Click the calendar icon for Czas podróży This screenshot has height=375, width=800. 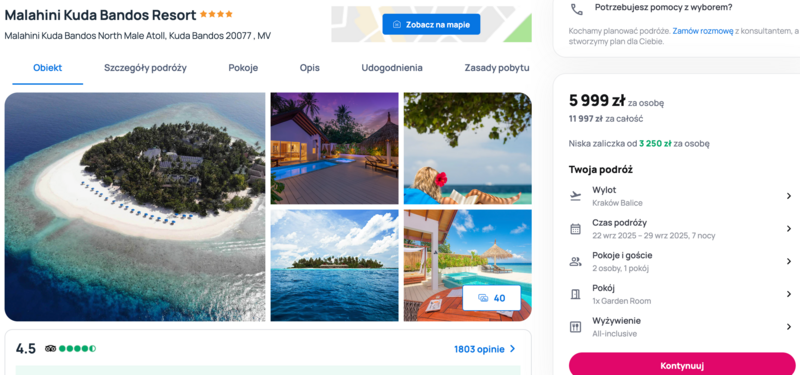[x=576, y=229]
